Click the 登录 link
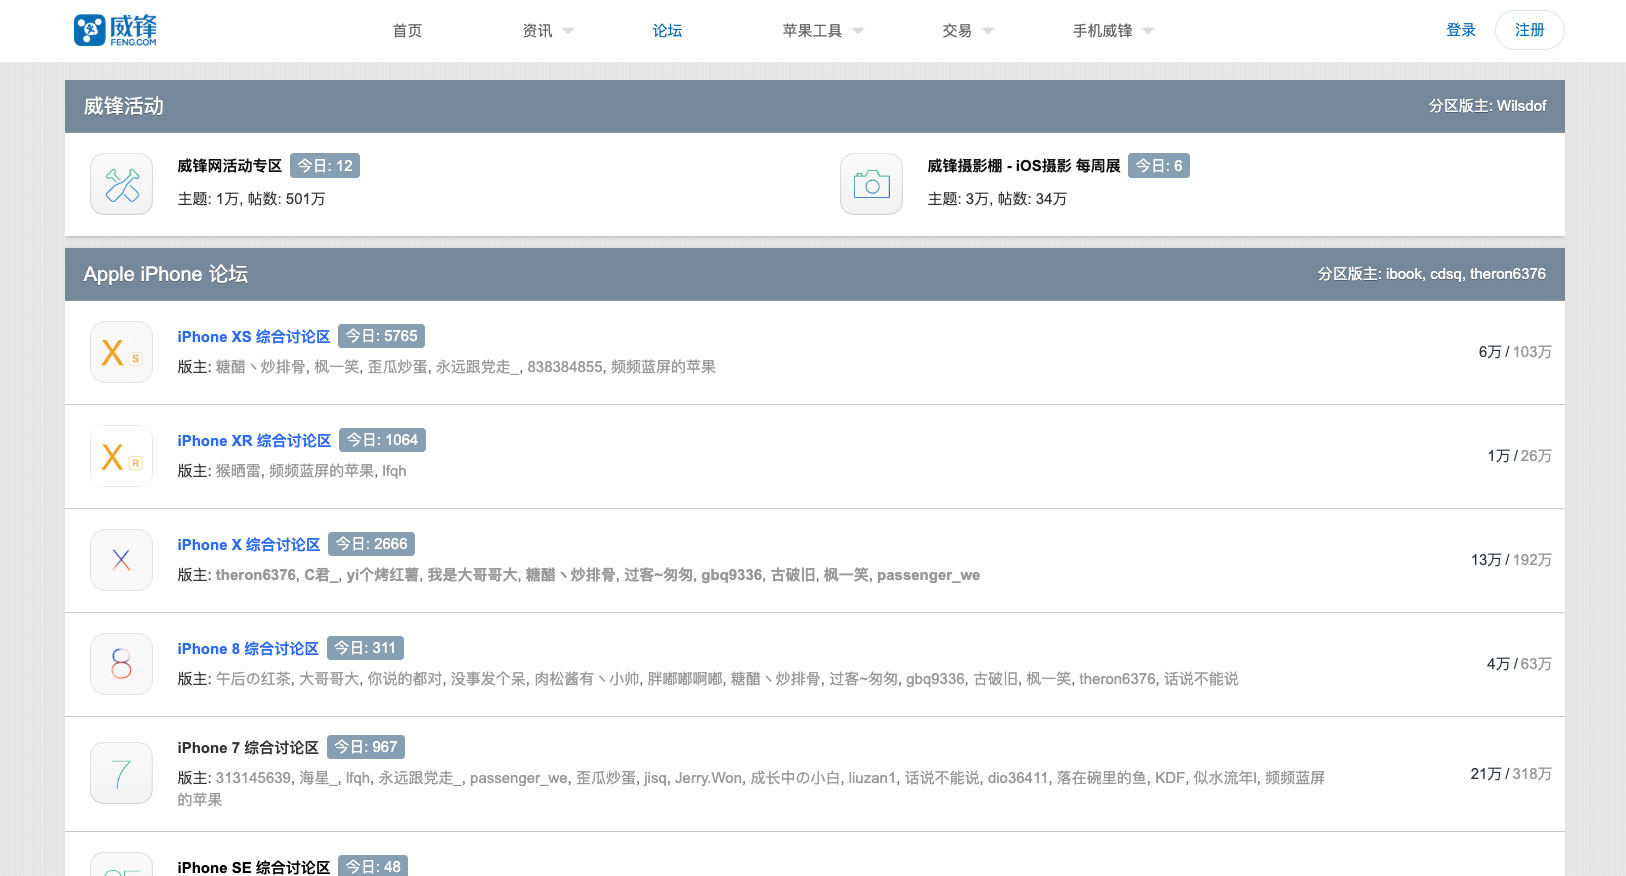Image resolution: width=1626 pixels, height=876 pixels. tap(1461, 30)
